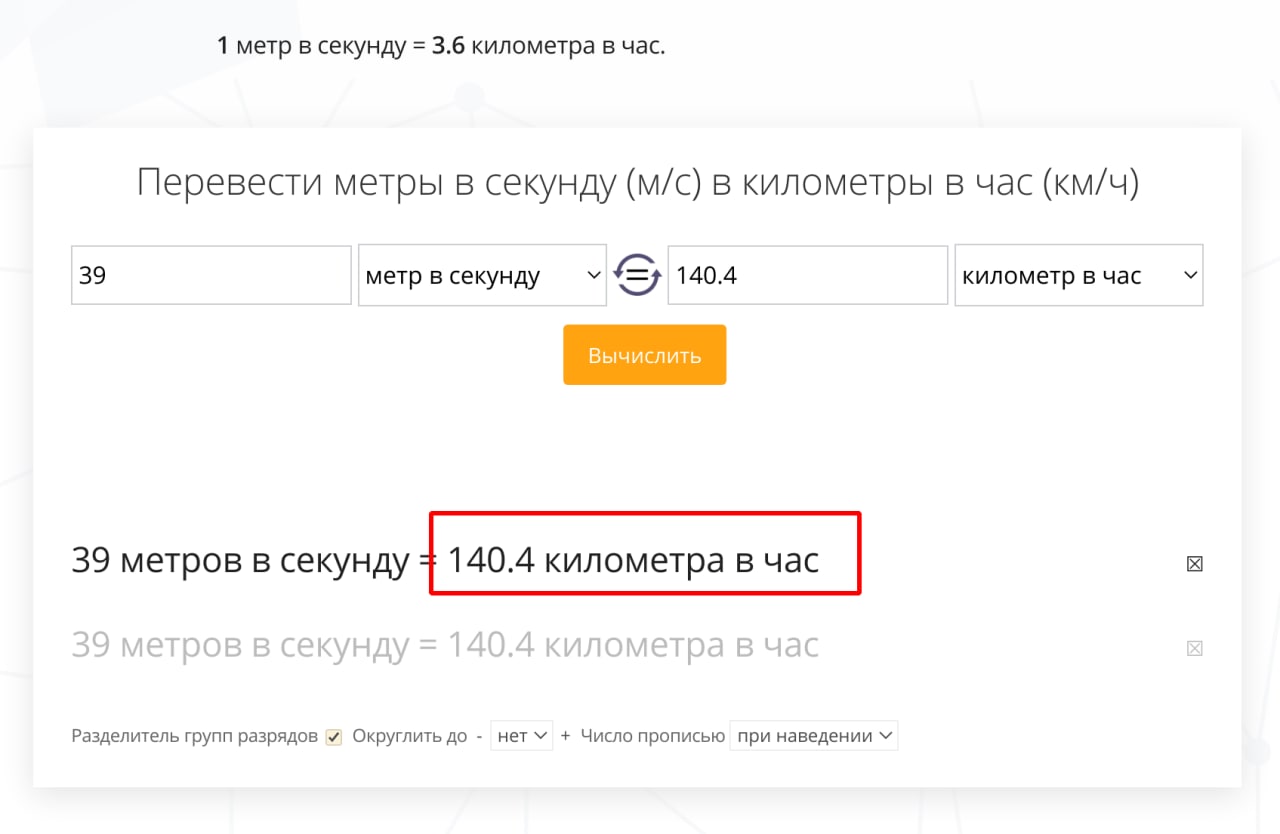
Task: Click the result field showing 140.4
Action: pos(807,275)
